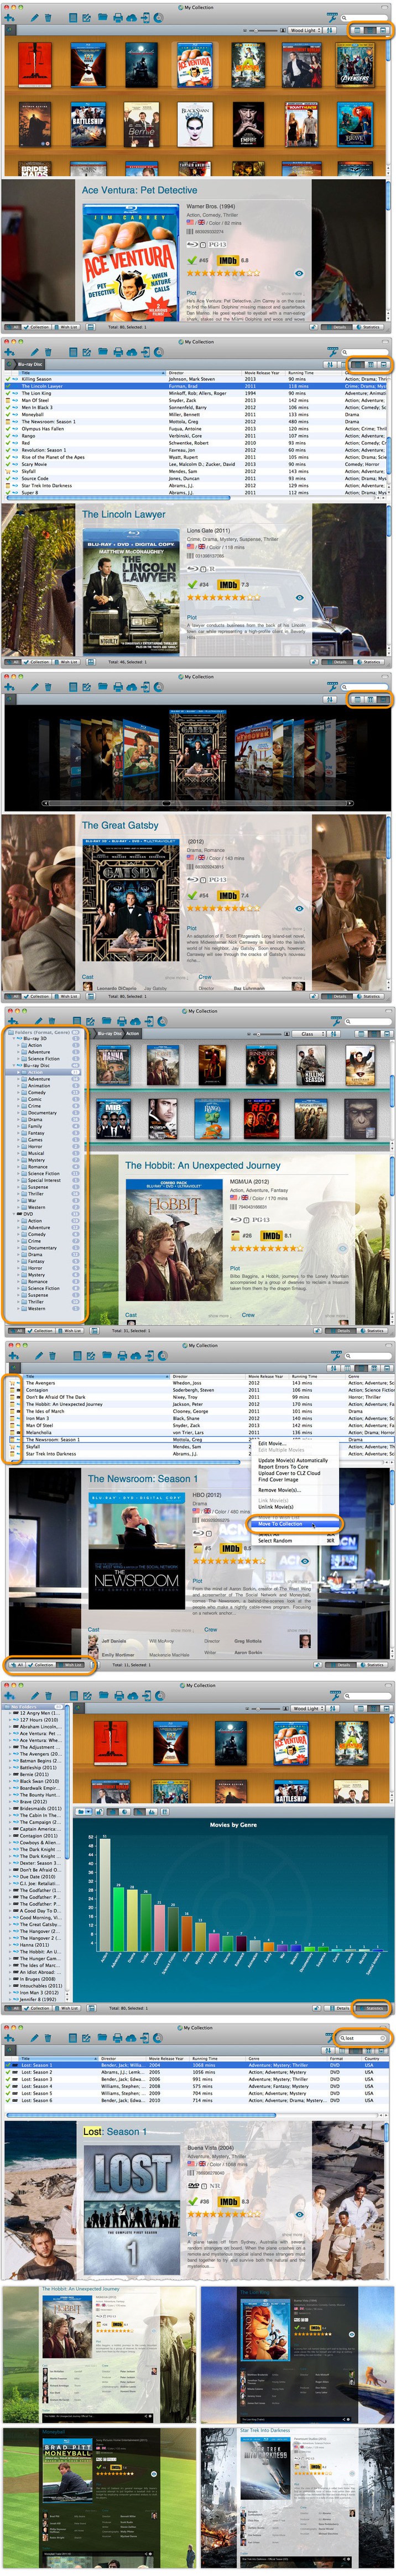Open Wood Light dropdown in the statistics window
396x2576 pixels.
tap(306, 1709)
